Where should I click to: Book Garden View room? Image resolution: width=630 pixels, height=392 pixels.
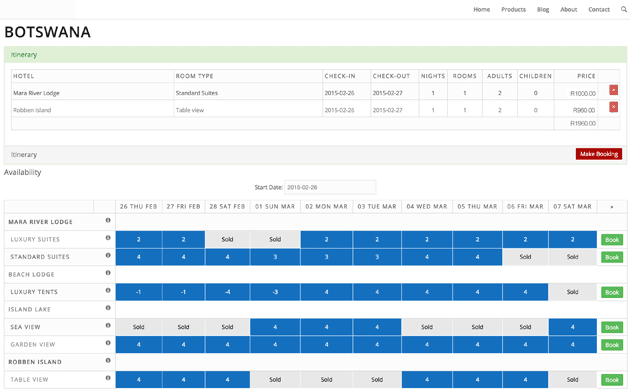(x=612, y=345)
